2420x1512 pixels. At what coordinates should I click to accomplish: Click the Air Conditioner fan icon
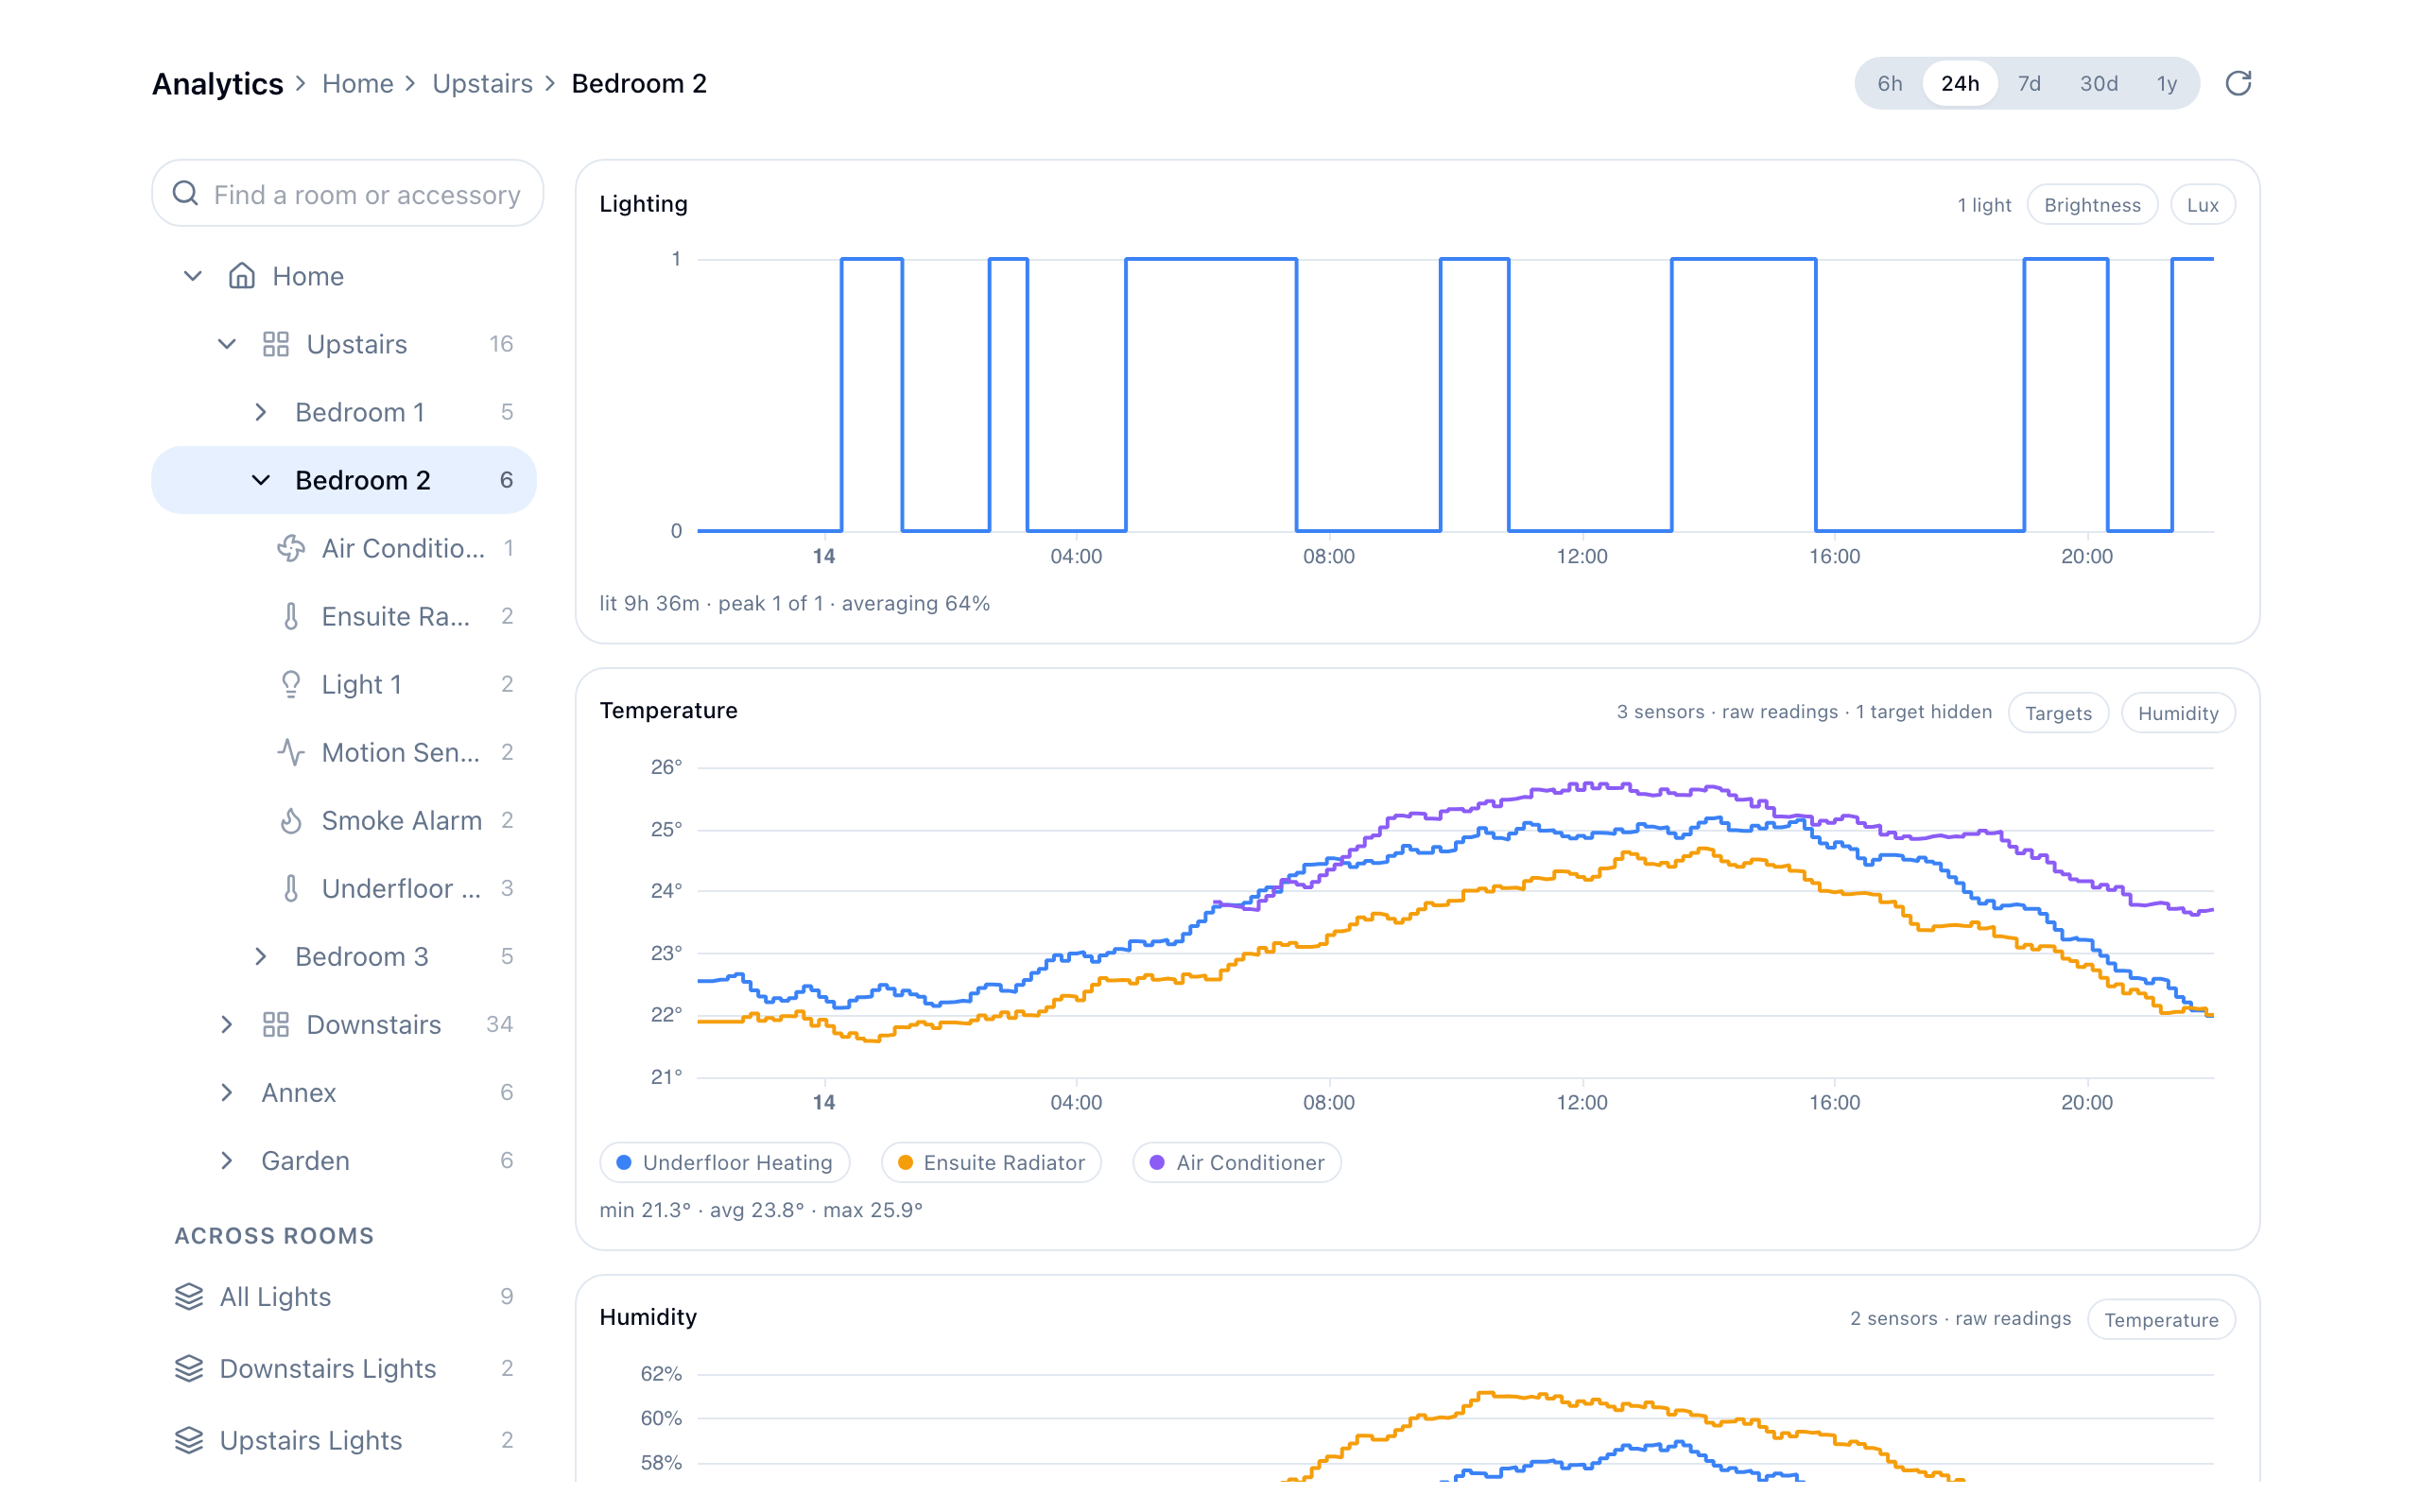tap(291, 548)
